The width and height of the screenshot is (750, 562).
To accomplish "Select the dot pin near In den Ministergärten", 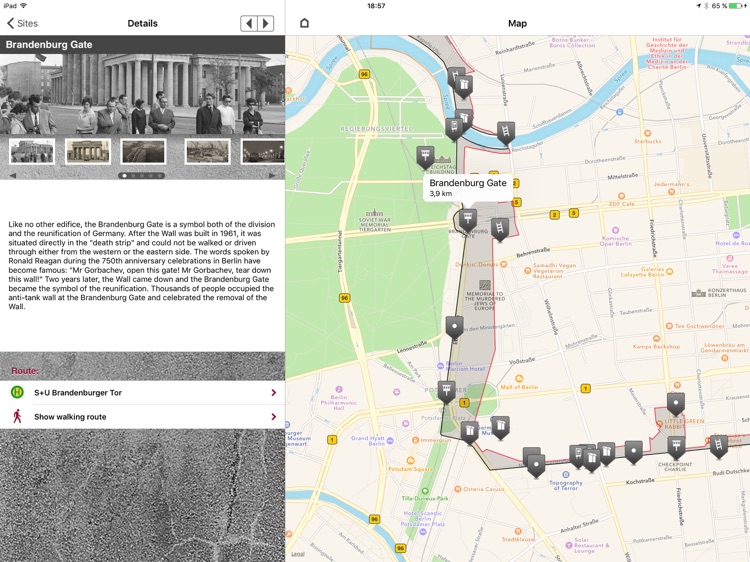I will point(454,327).
